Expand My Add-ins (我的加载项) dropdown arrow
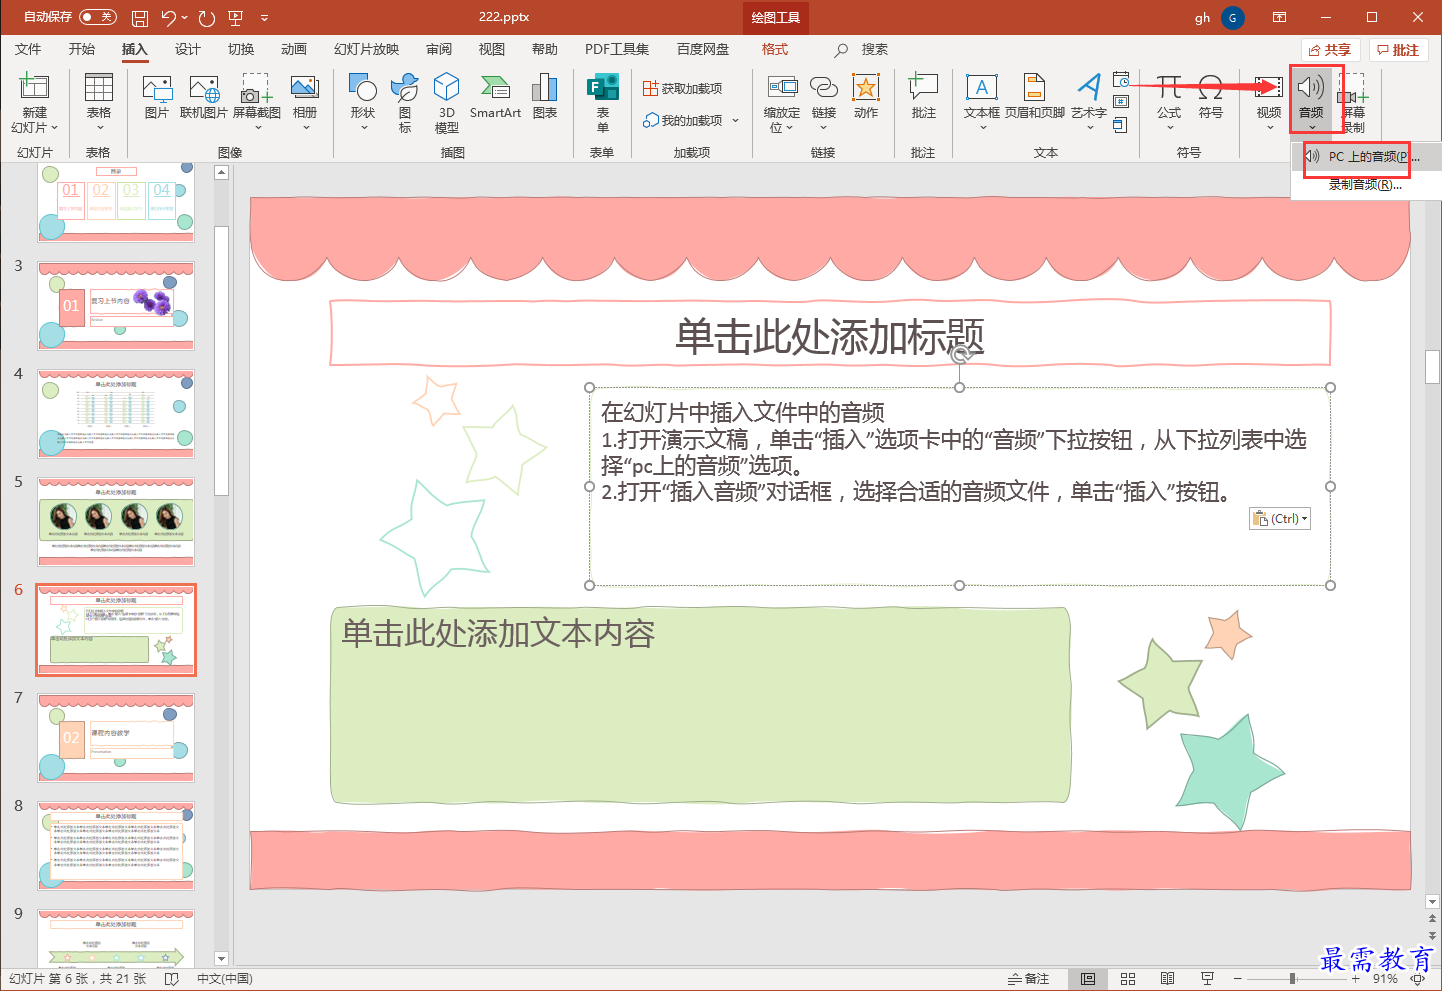 tap(735, 120)
